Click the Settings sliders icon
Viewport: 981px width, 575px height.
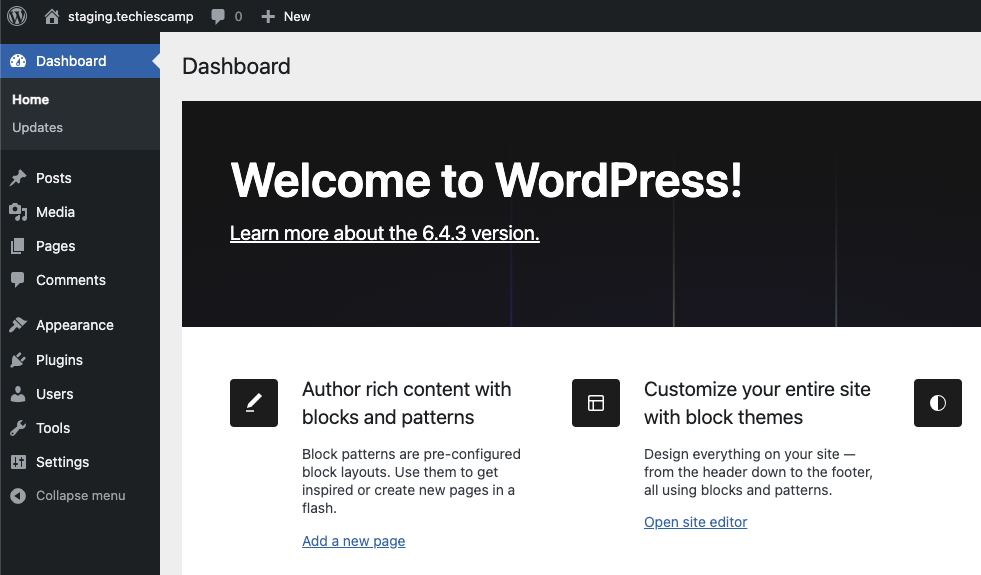18,462
